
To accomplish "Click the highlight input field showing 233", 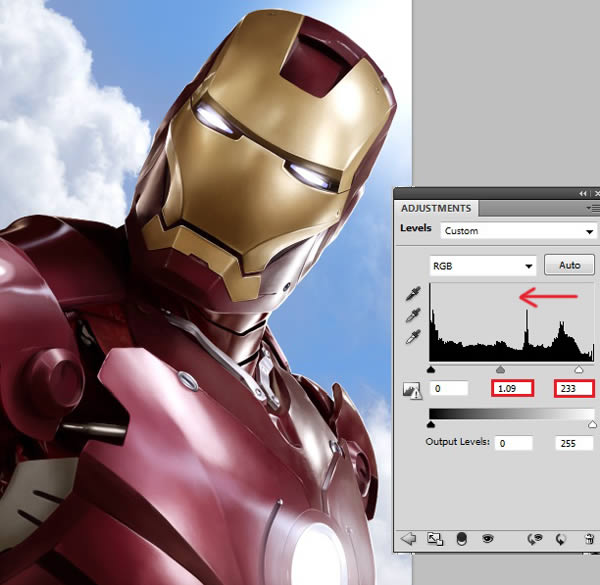I will click(574, 389).
